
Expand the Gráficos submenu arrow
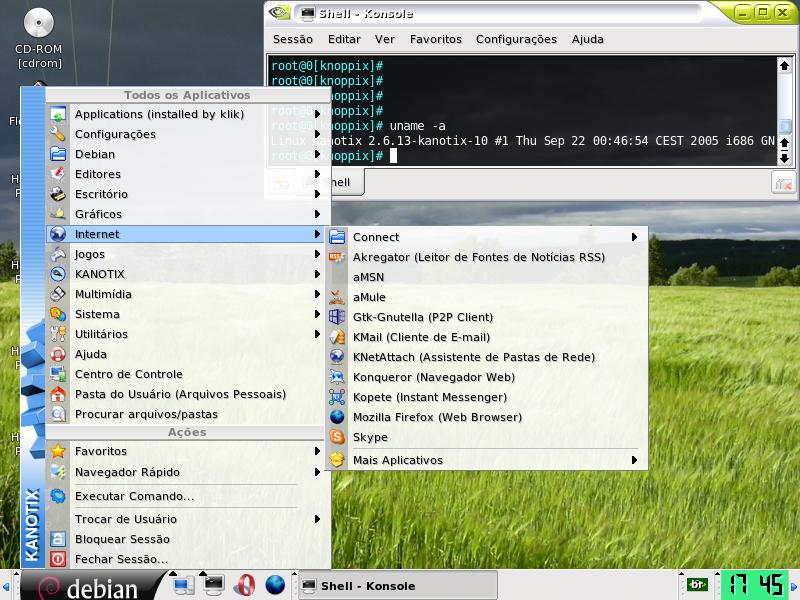[317, 214]
